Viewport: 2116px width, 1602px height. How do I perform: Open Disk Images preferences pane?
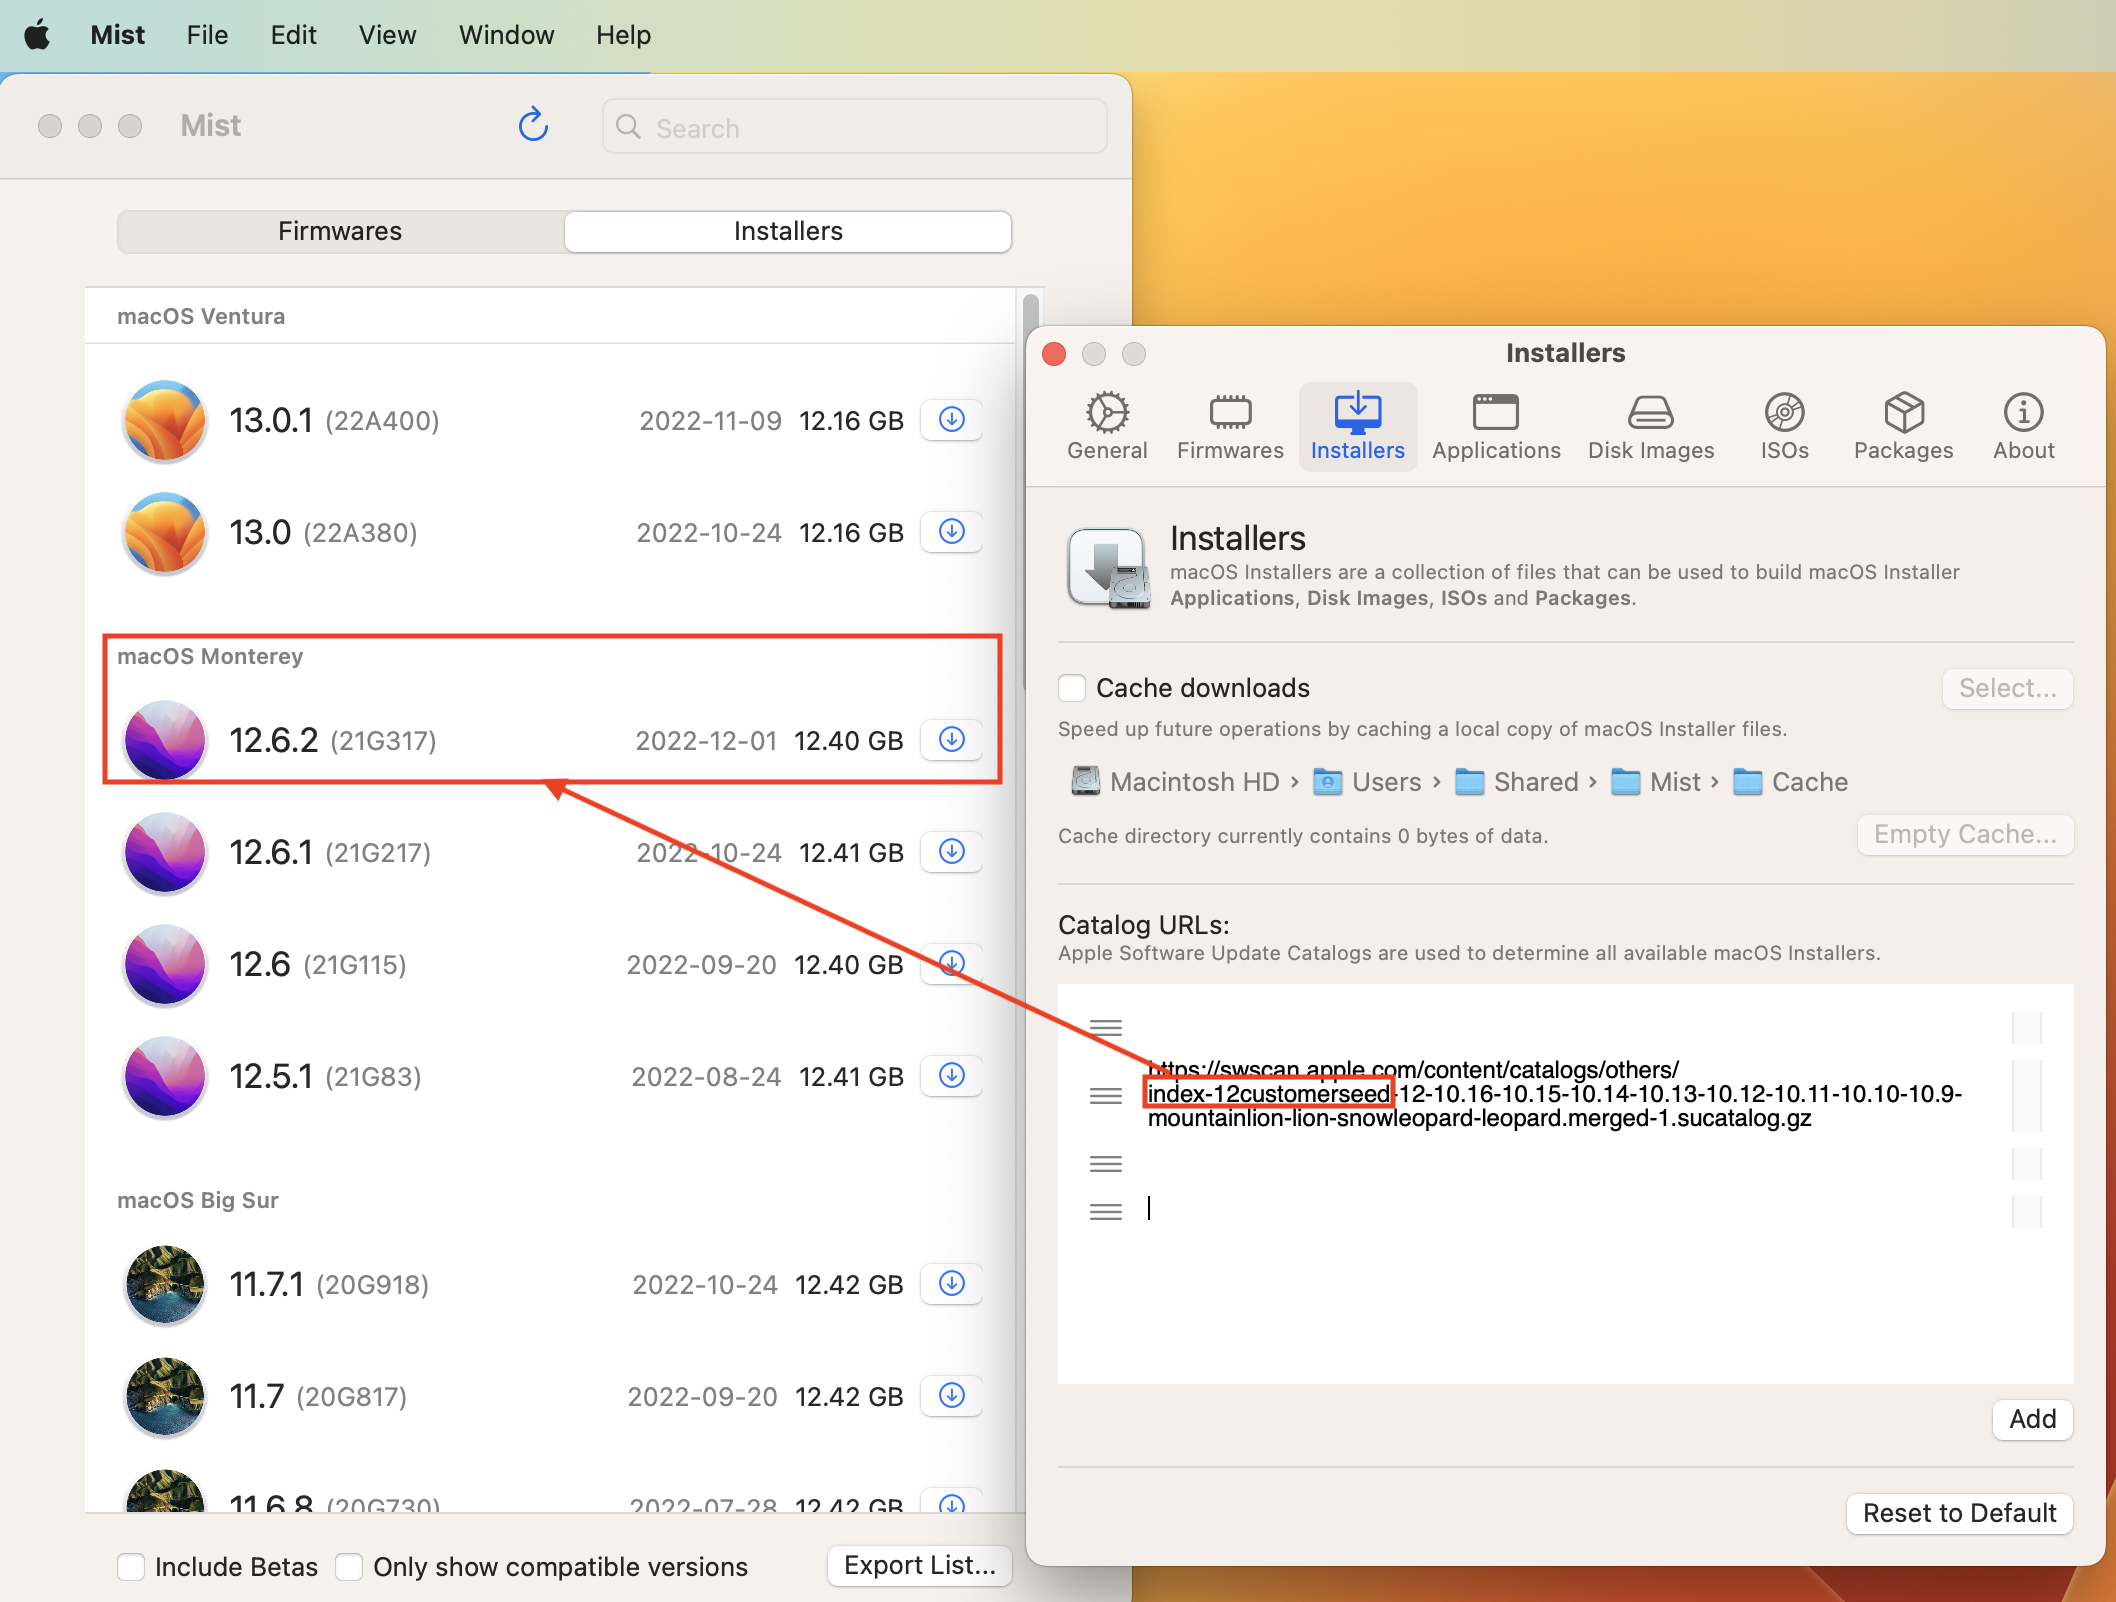tap(1650, 426)
